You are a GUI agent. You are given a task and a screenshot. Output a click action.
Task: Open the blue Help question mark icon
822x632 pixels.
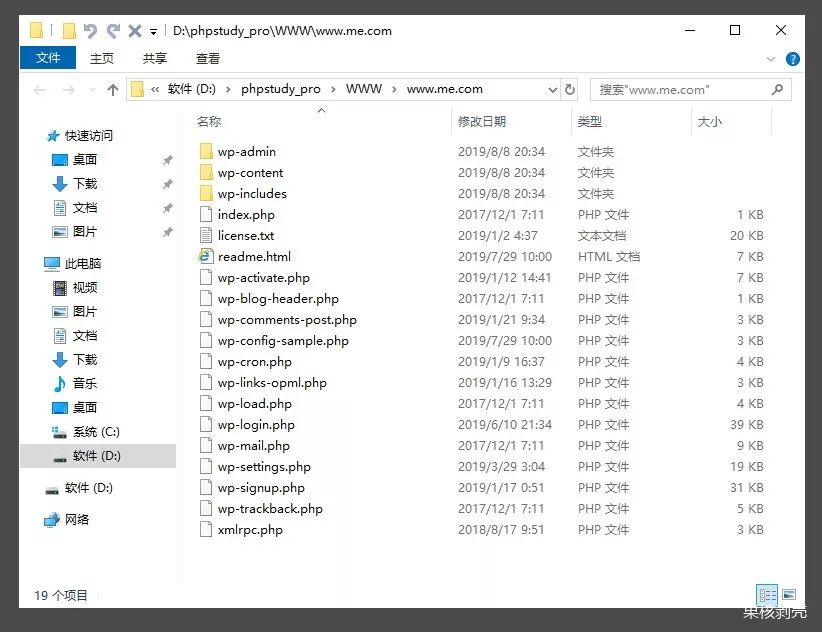793,59
